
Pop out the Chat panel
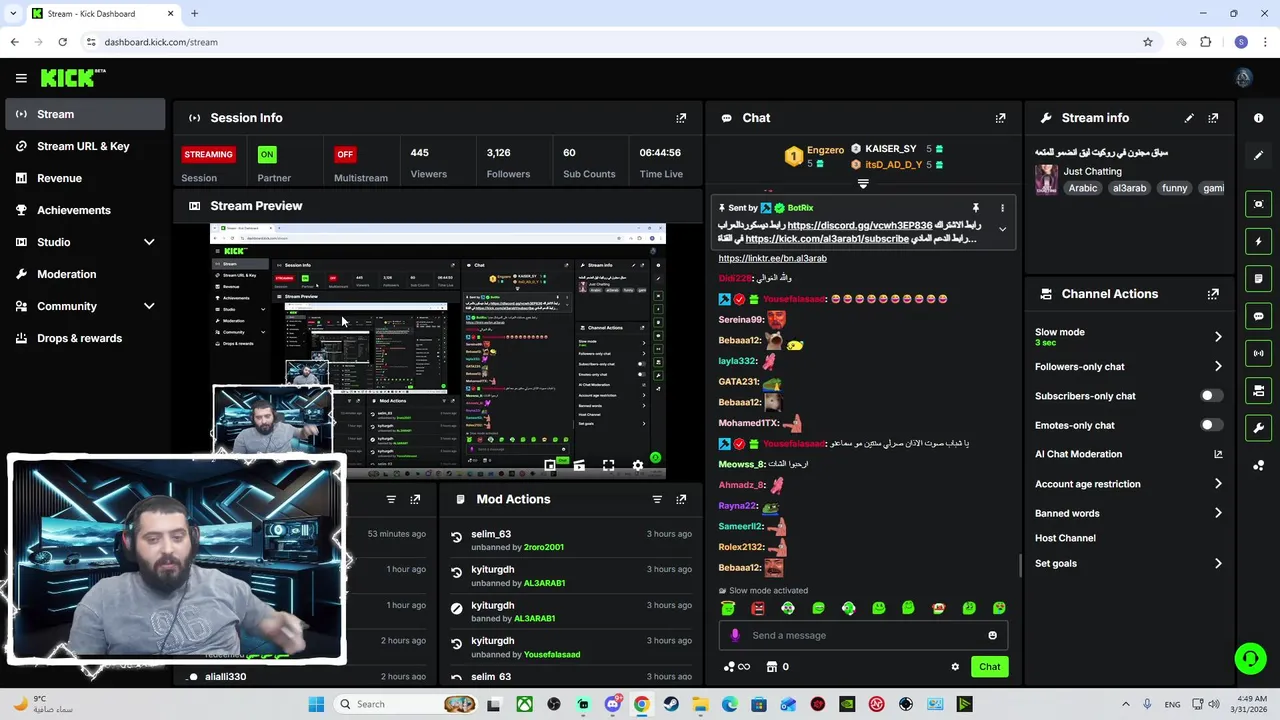(x=1000, y=118)
